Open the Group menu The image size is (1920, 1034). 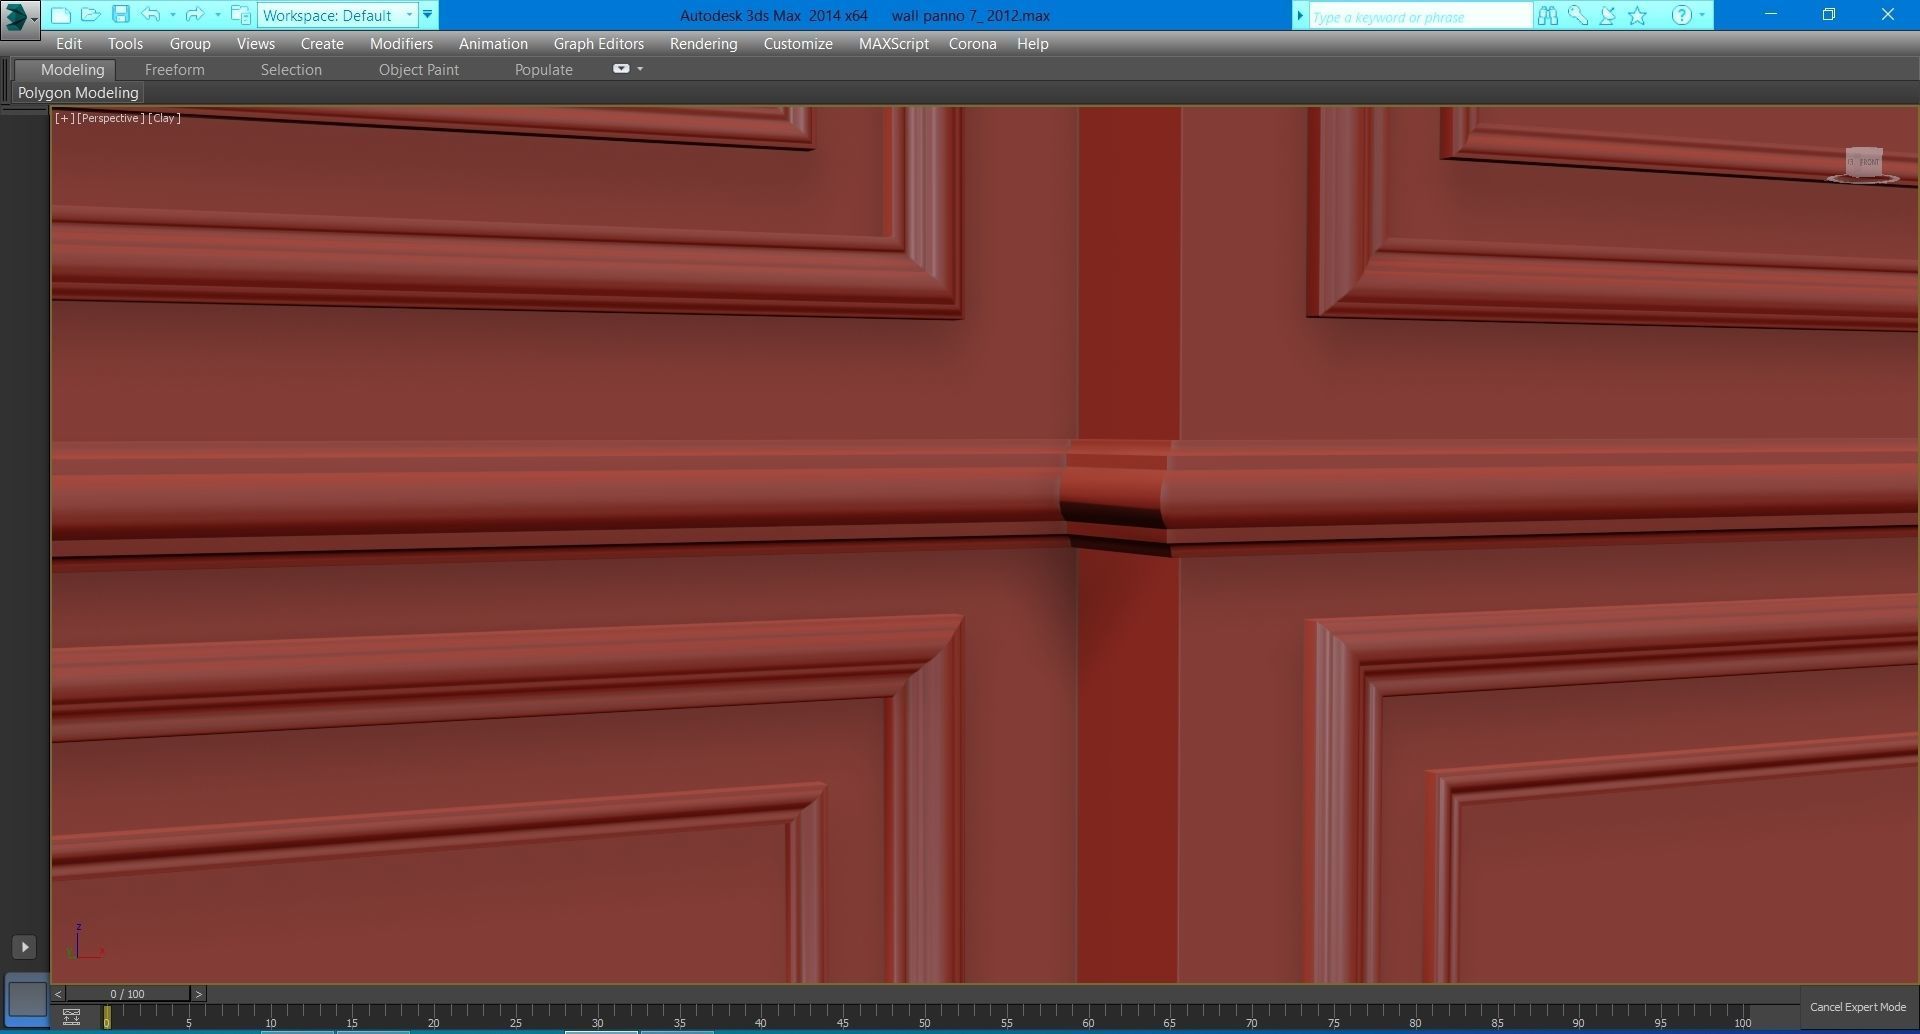[x=190, y=44]
